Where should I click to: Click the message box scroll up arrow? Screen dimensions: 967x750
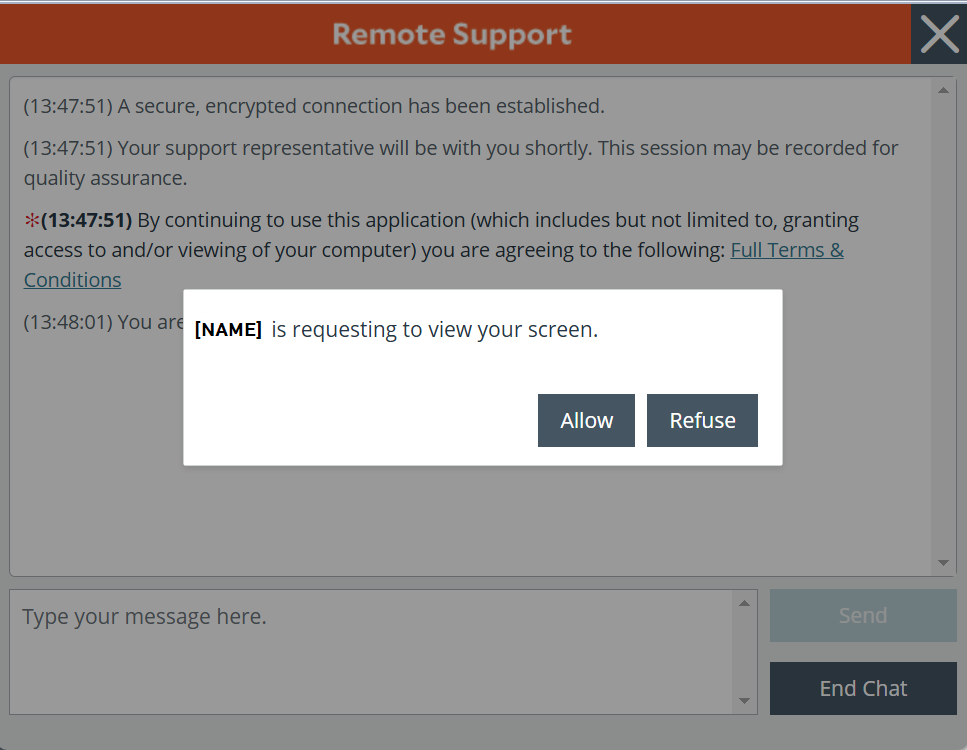point(744,603)
